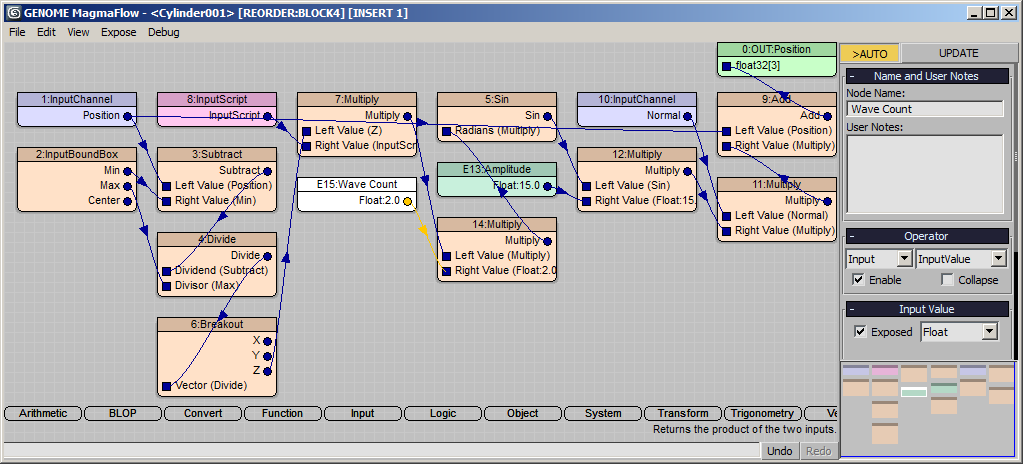1023x464 pixels.
Task: Click the Node Name input field
Action: pos(925,109)
